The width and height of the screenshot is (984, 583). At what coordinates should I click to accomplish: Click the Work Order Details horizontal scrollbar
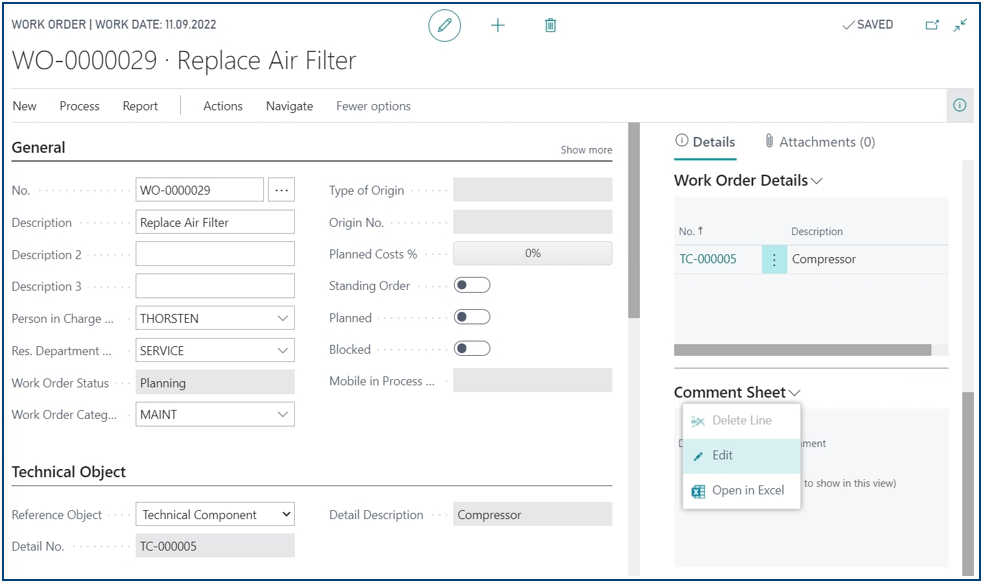pyautogui.click(x=802, y=350)
